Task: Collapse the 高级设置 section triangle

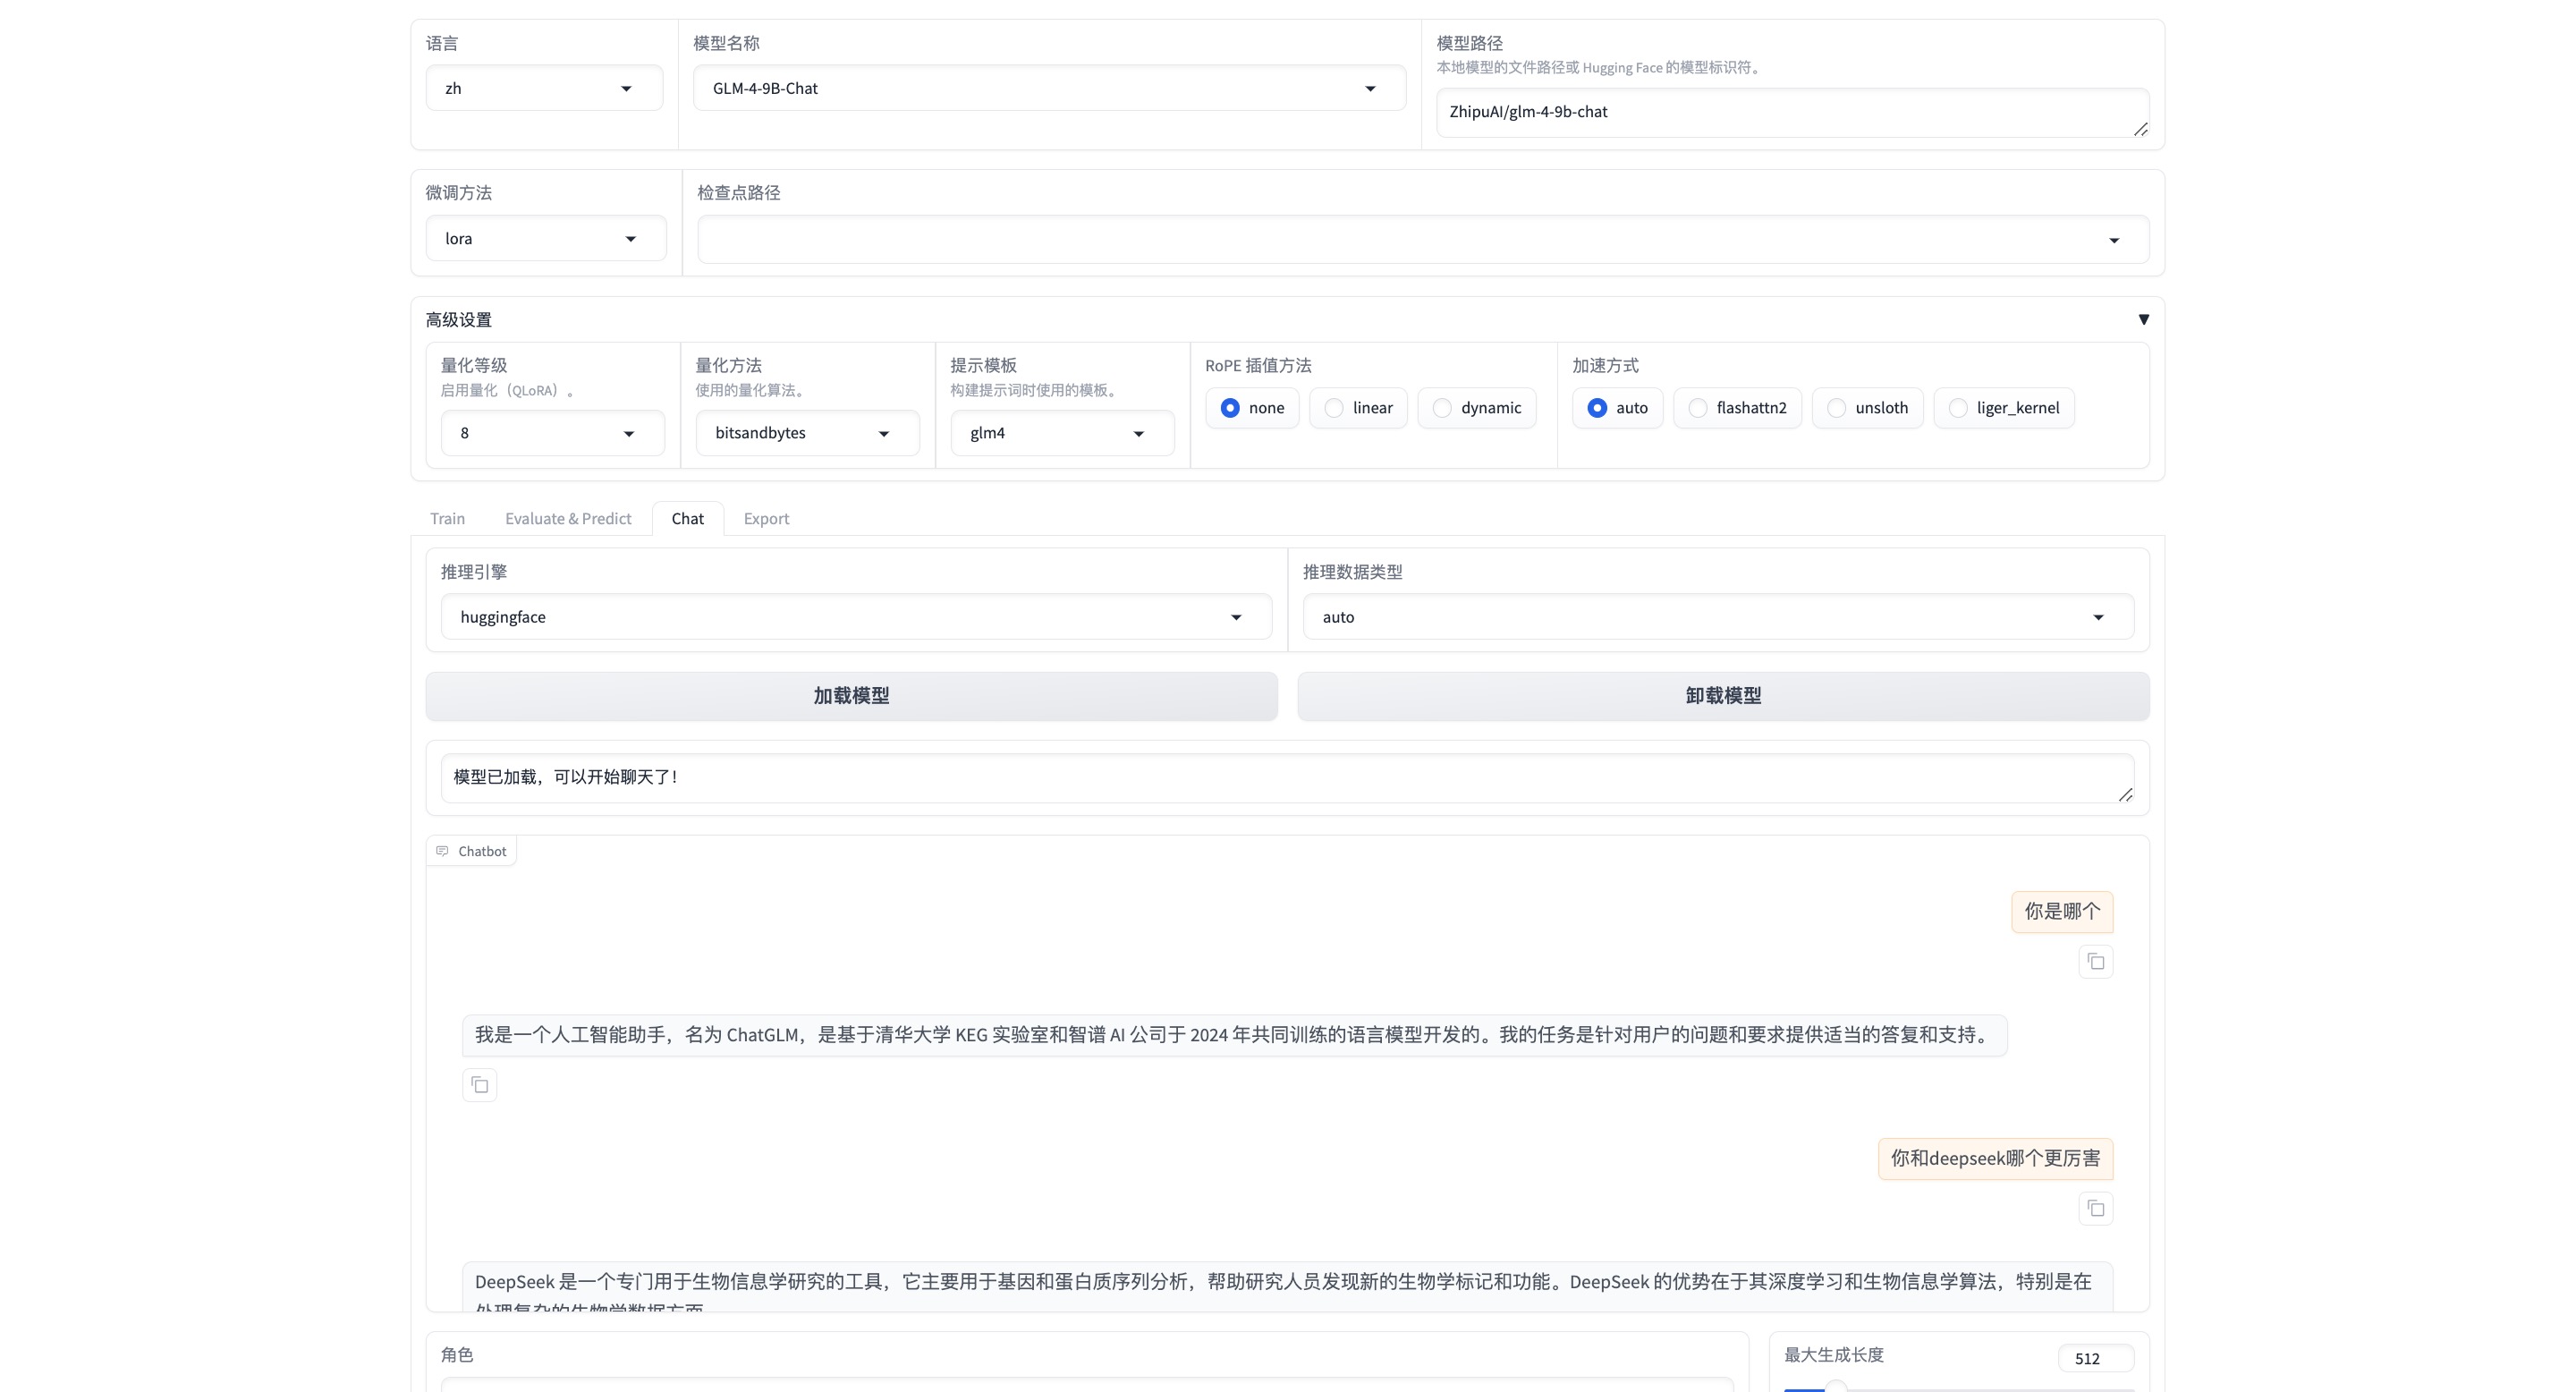Action: point(2143,320)
